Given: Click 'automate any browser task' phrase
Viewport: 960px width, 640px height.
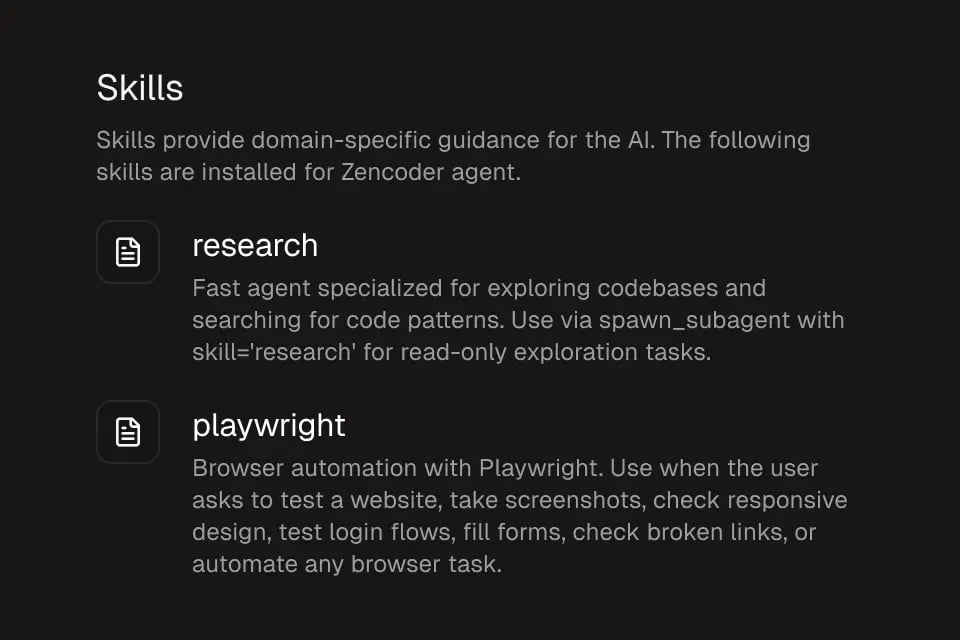Looking at the screenshot, I should pyautogui.click(x=344, y=564).
